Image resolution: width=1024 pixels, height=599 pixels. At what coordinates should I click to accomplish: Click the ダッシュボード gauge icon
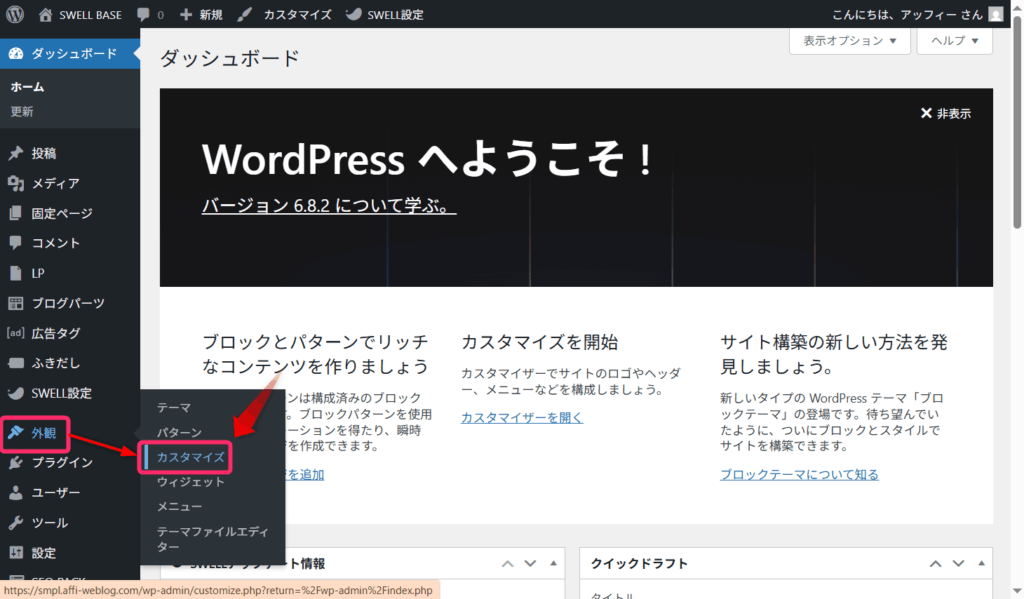click(x=16, y=54)
